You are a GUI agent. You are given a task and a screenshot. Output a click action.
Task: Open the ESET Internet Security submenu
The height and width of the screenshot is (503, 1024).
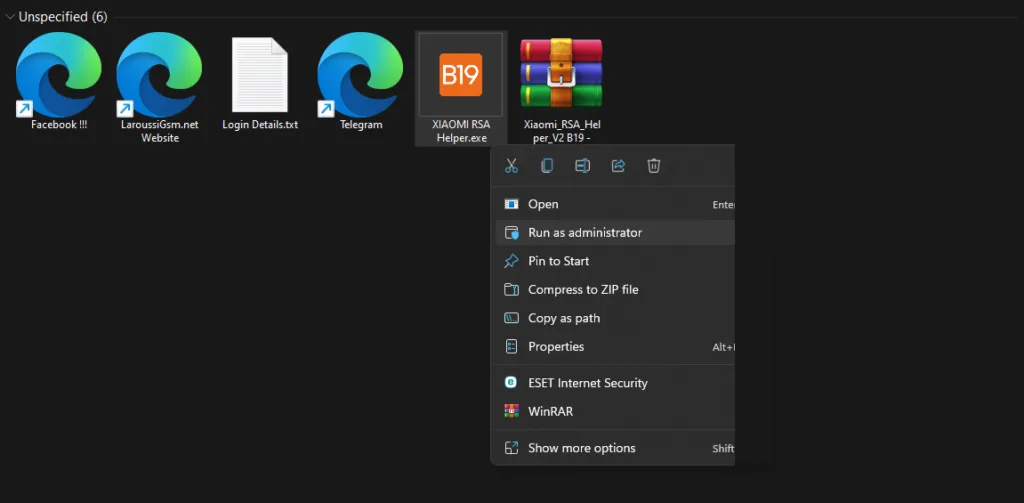tap(615, 383)
